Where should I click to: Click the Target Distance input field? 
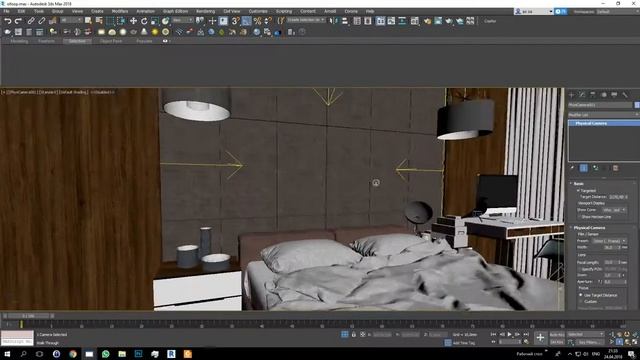click(616, 197)
